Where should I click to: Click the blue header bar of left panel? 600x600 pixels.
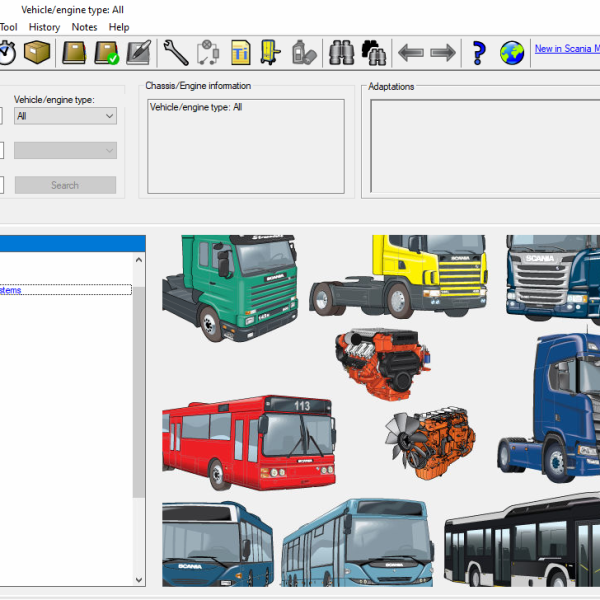(x=73, y=243)
